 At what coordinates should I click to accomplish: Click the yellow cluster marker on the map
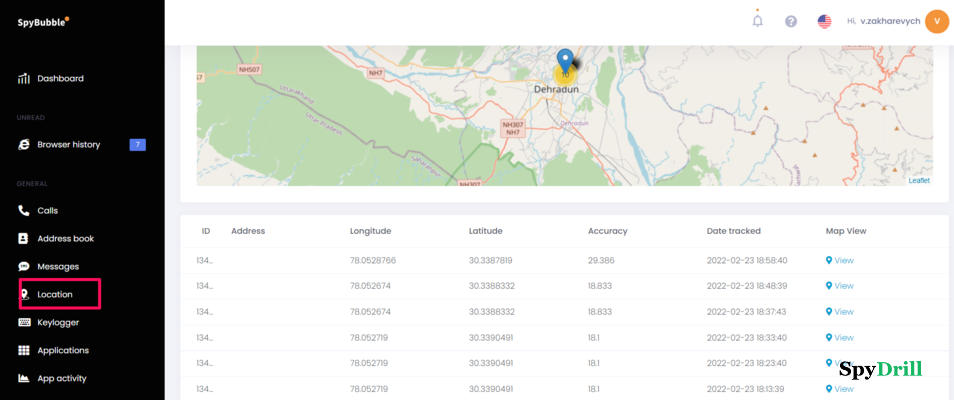coord(565,75)
